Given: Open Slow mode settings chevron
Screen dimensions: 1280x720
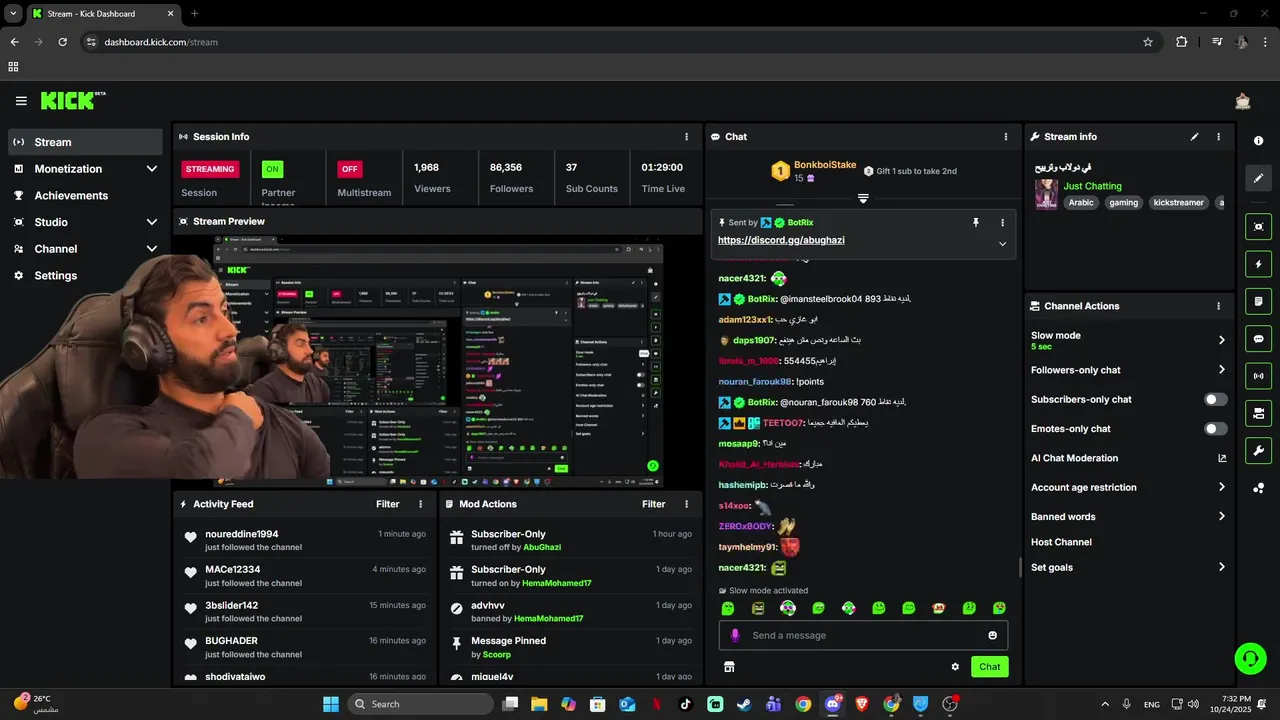Looking at the screenshot, I should (x=1221, y=340).
